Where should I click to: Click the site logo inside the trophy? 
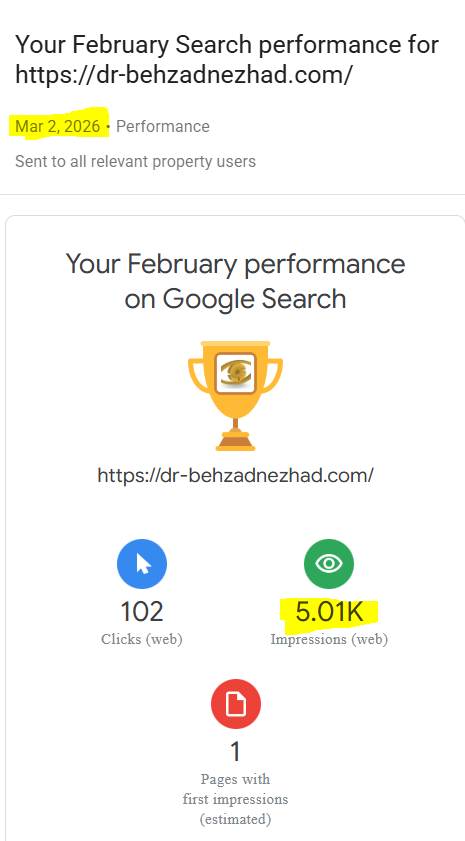point(235,373)
